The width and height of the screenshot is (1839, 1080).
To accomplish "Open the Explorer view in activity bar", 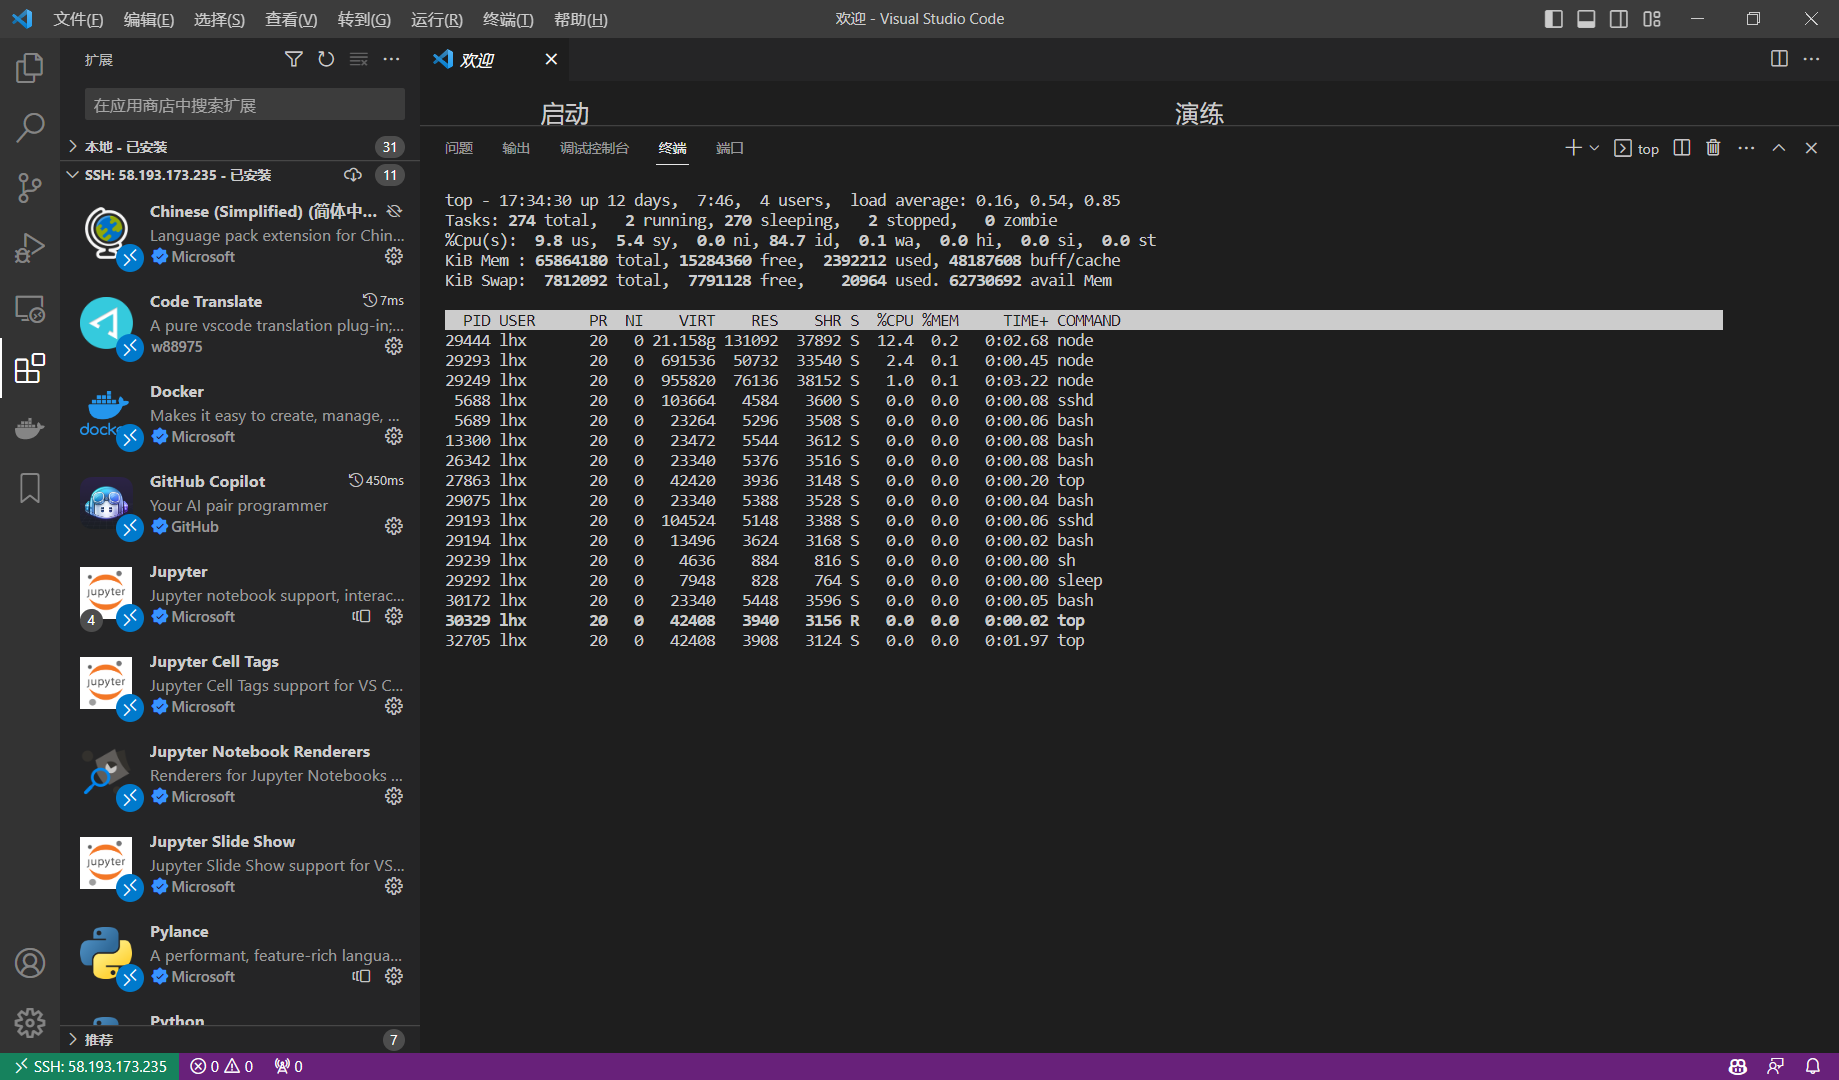I will coord(30,68).
